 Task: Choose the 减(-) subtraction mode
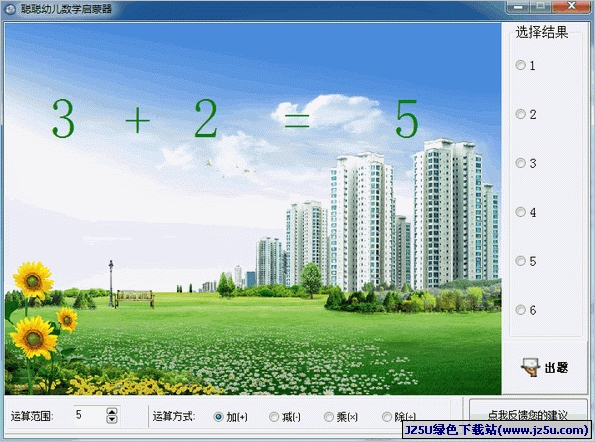[x=285, y=417]
